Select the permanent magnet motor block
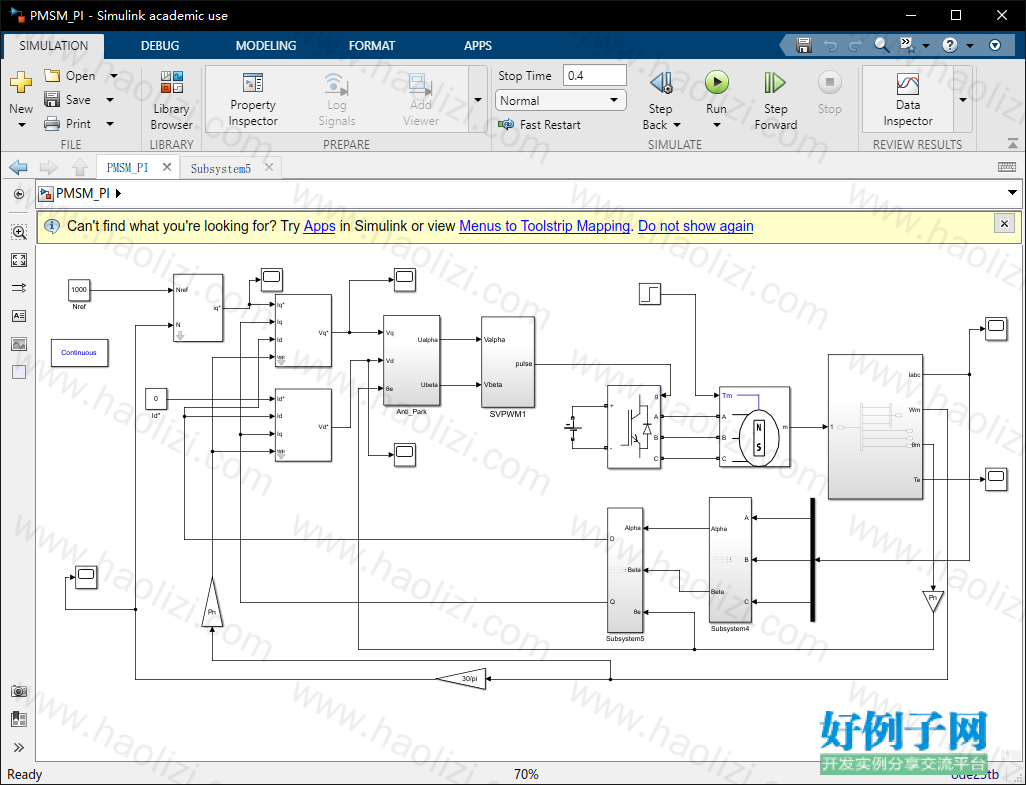 click(x=754, y=427)
